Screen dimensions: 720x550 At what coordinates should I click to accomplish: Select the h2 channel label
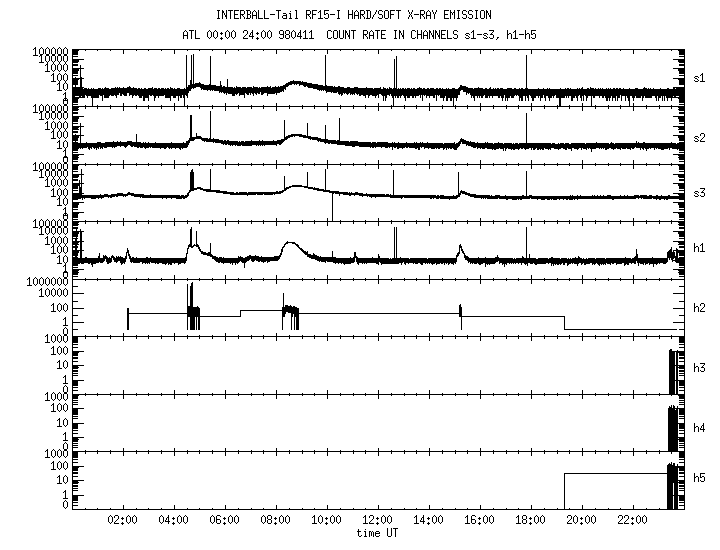tap(699, 308)
